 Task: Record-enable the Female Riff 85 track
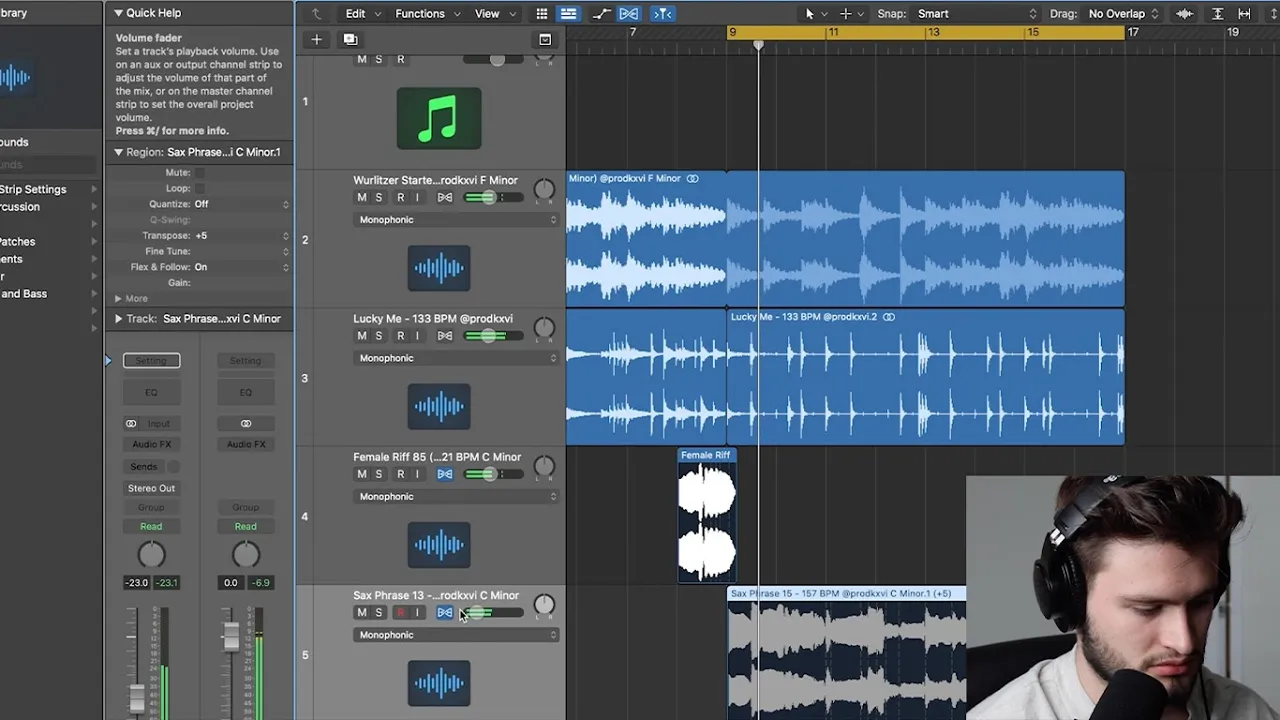(400, 474)
